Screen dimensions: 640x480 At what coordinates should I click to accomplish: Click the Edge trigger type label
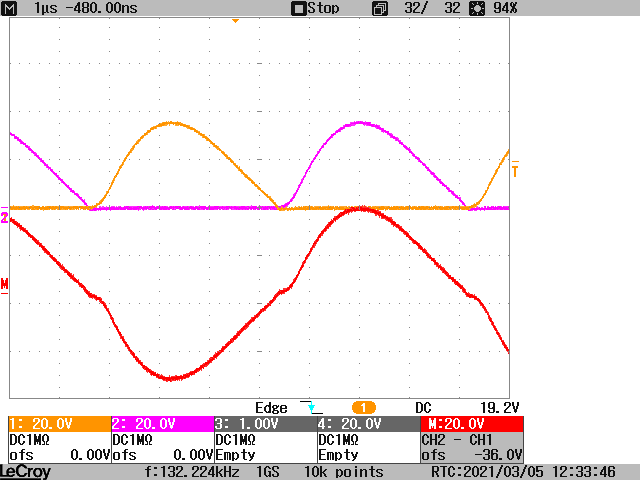pyautogui.click(x=271, y=408)
